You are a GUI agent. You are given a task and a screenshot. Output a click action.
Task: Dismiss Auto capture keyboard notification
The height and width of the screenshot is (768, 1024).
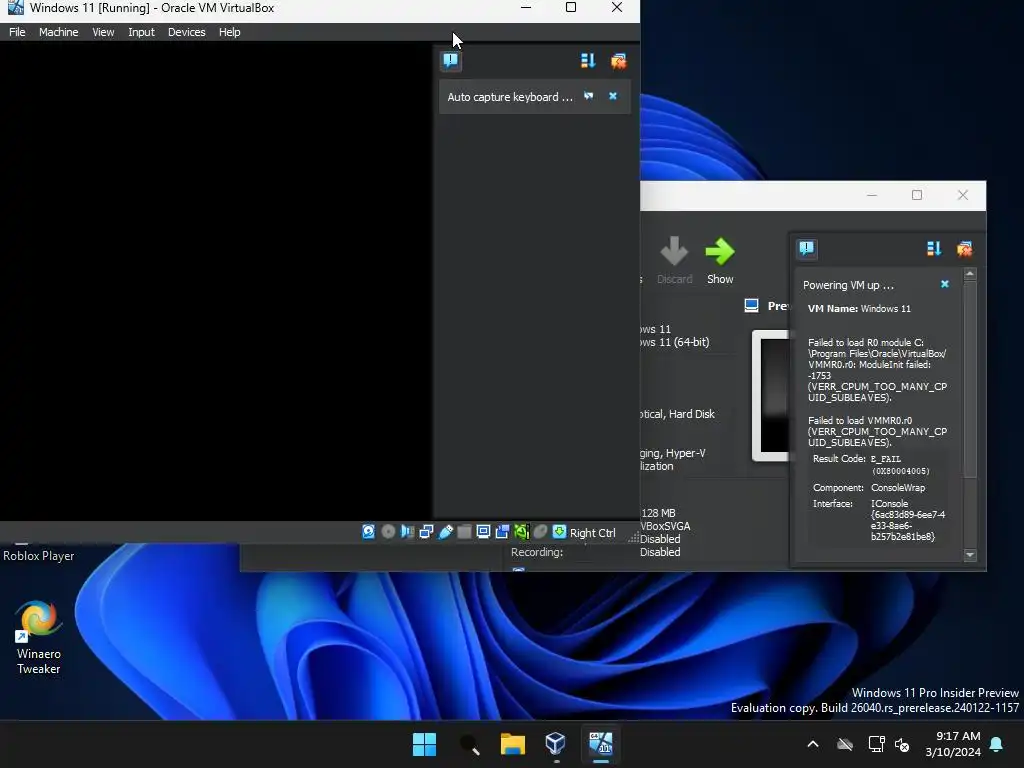pyautogui.click(x=613, y=96)
